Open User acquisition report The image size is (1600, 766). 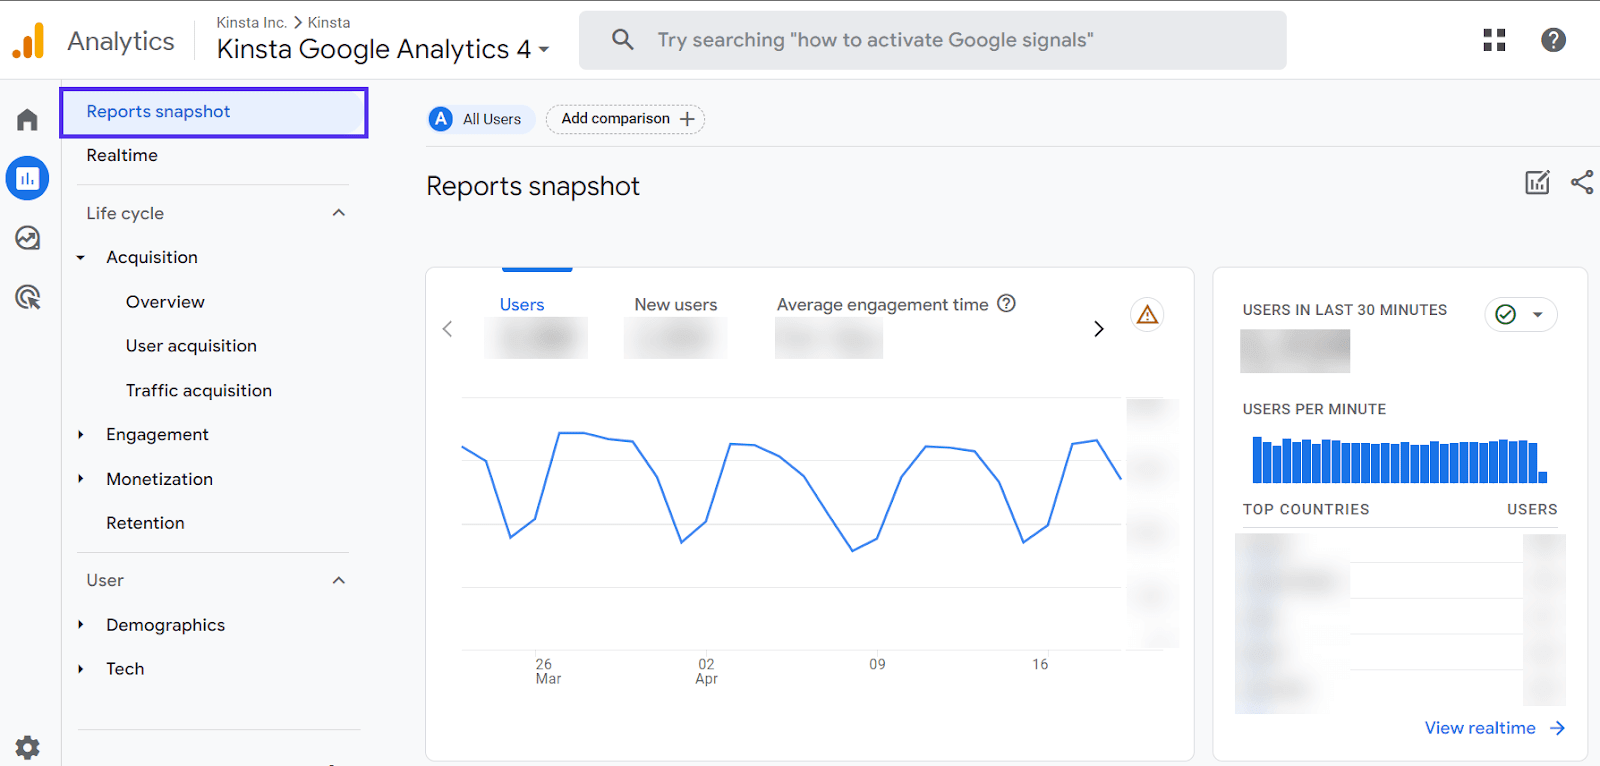[x=191, y=346]
